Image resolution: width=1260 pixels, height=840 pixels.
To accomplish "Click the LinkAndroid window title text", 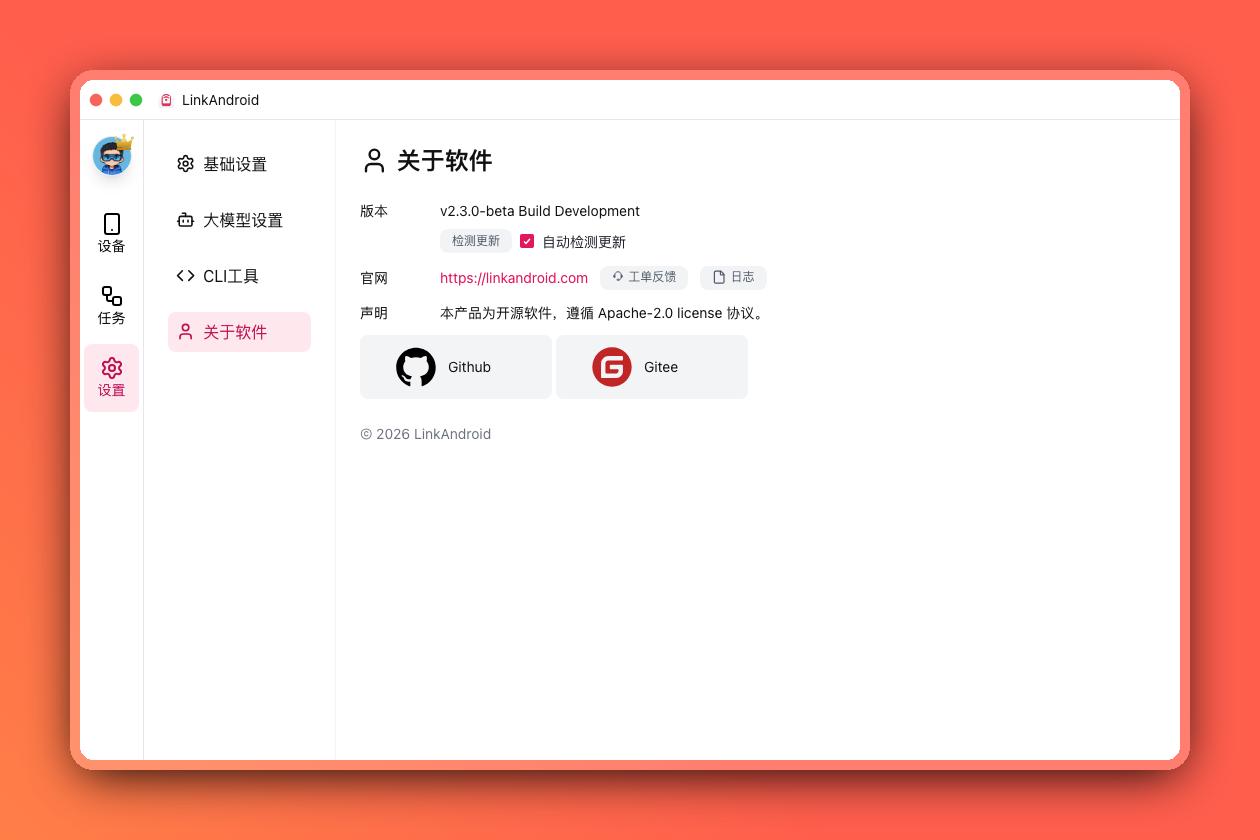I will (220, 100).
